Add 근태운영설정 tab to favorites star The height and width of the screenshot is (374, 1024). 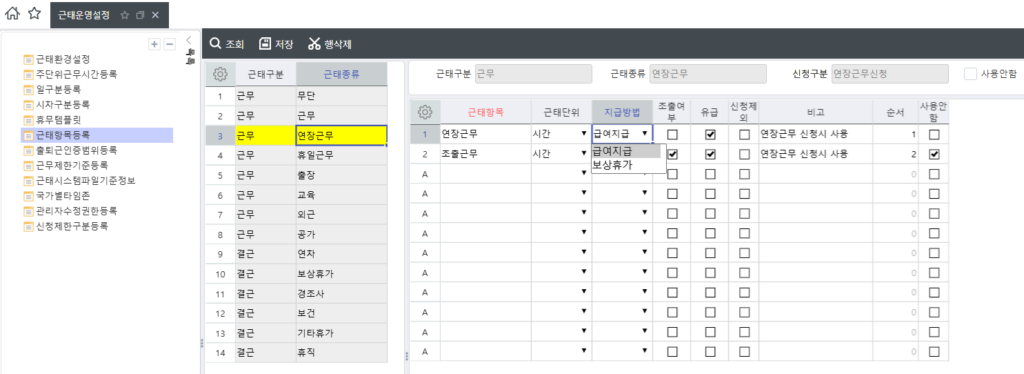click(124, 14)
